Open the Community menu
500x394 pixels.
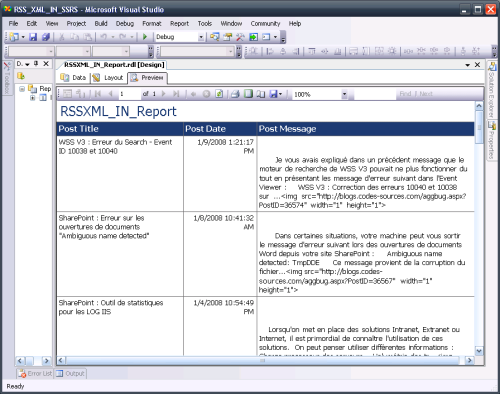pos(265,23)
